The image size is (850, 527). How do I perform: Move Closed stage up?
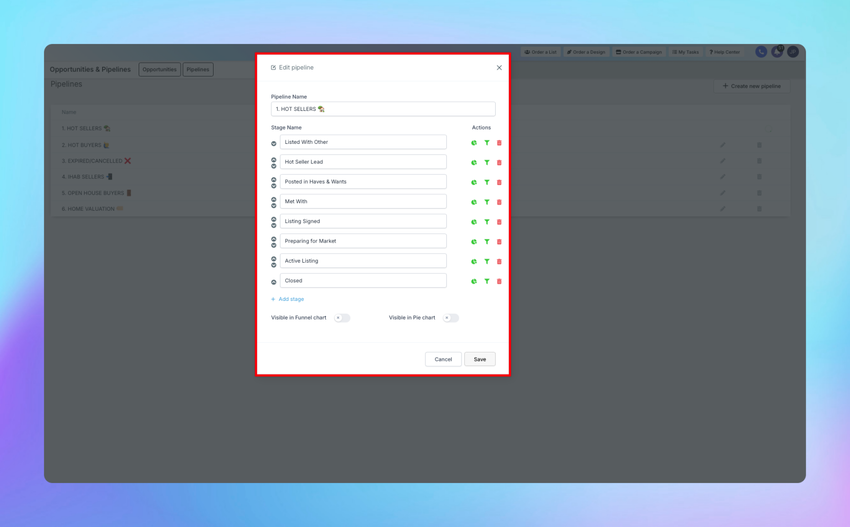click(274, 282)
